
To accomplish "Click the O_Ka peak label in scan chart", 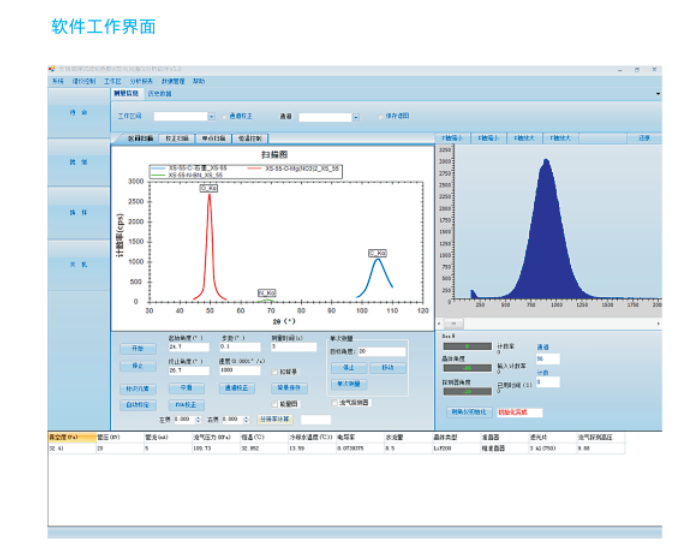I will pos(209,188).
